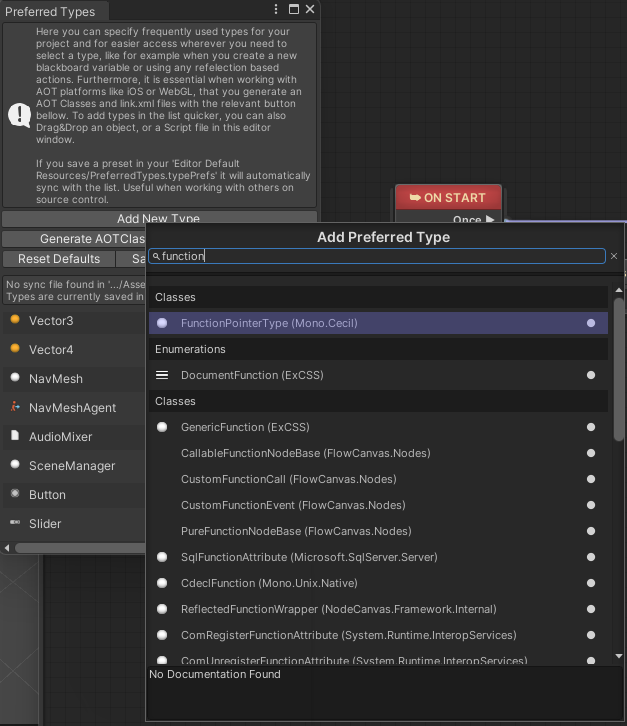
Task: Toggle favorite dot for GenericFunction
Action: (x=591, y=427)
